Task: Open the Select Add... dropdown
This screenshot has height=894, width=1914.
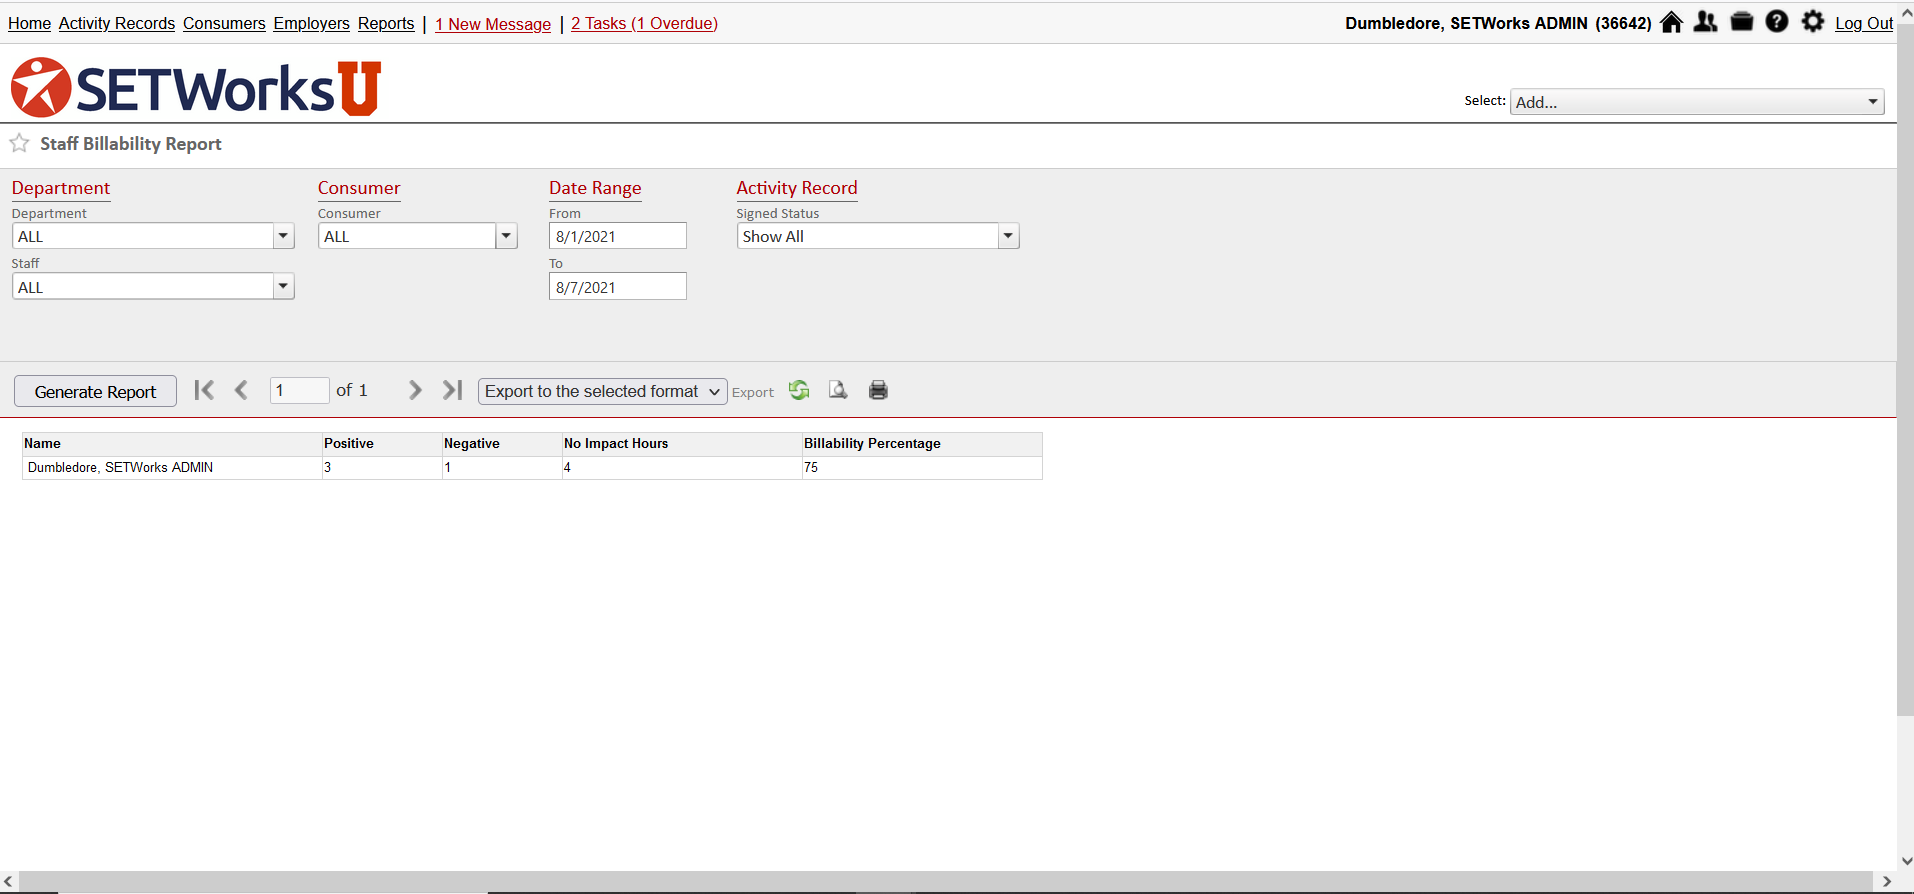Action: point(1697,101)
